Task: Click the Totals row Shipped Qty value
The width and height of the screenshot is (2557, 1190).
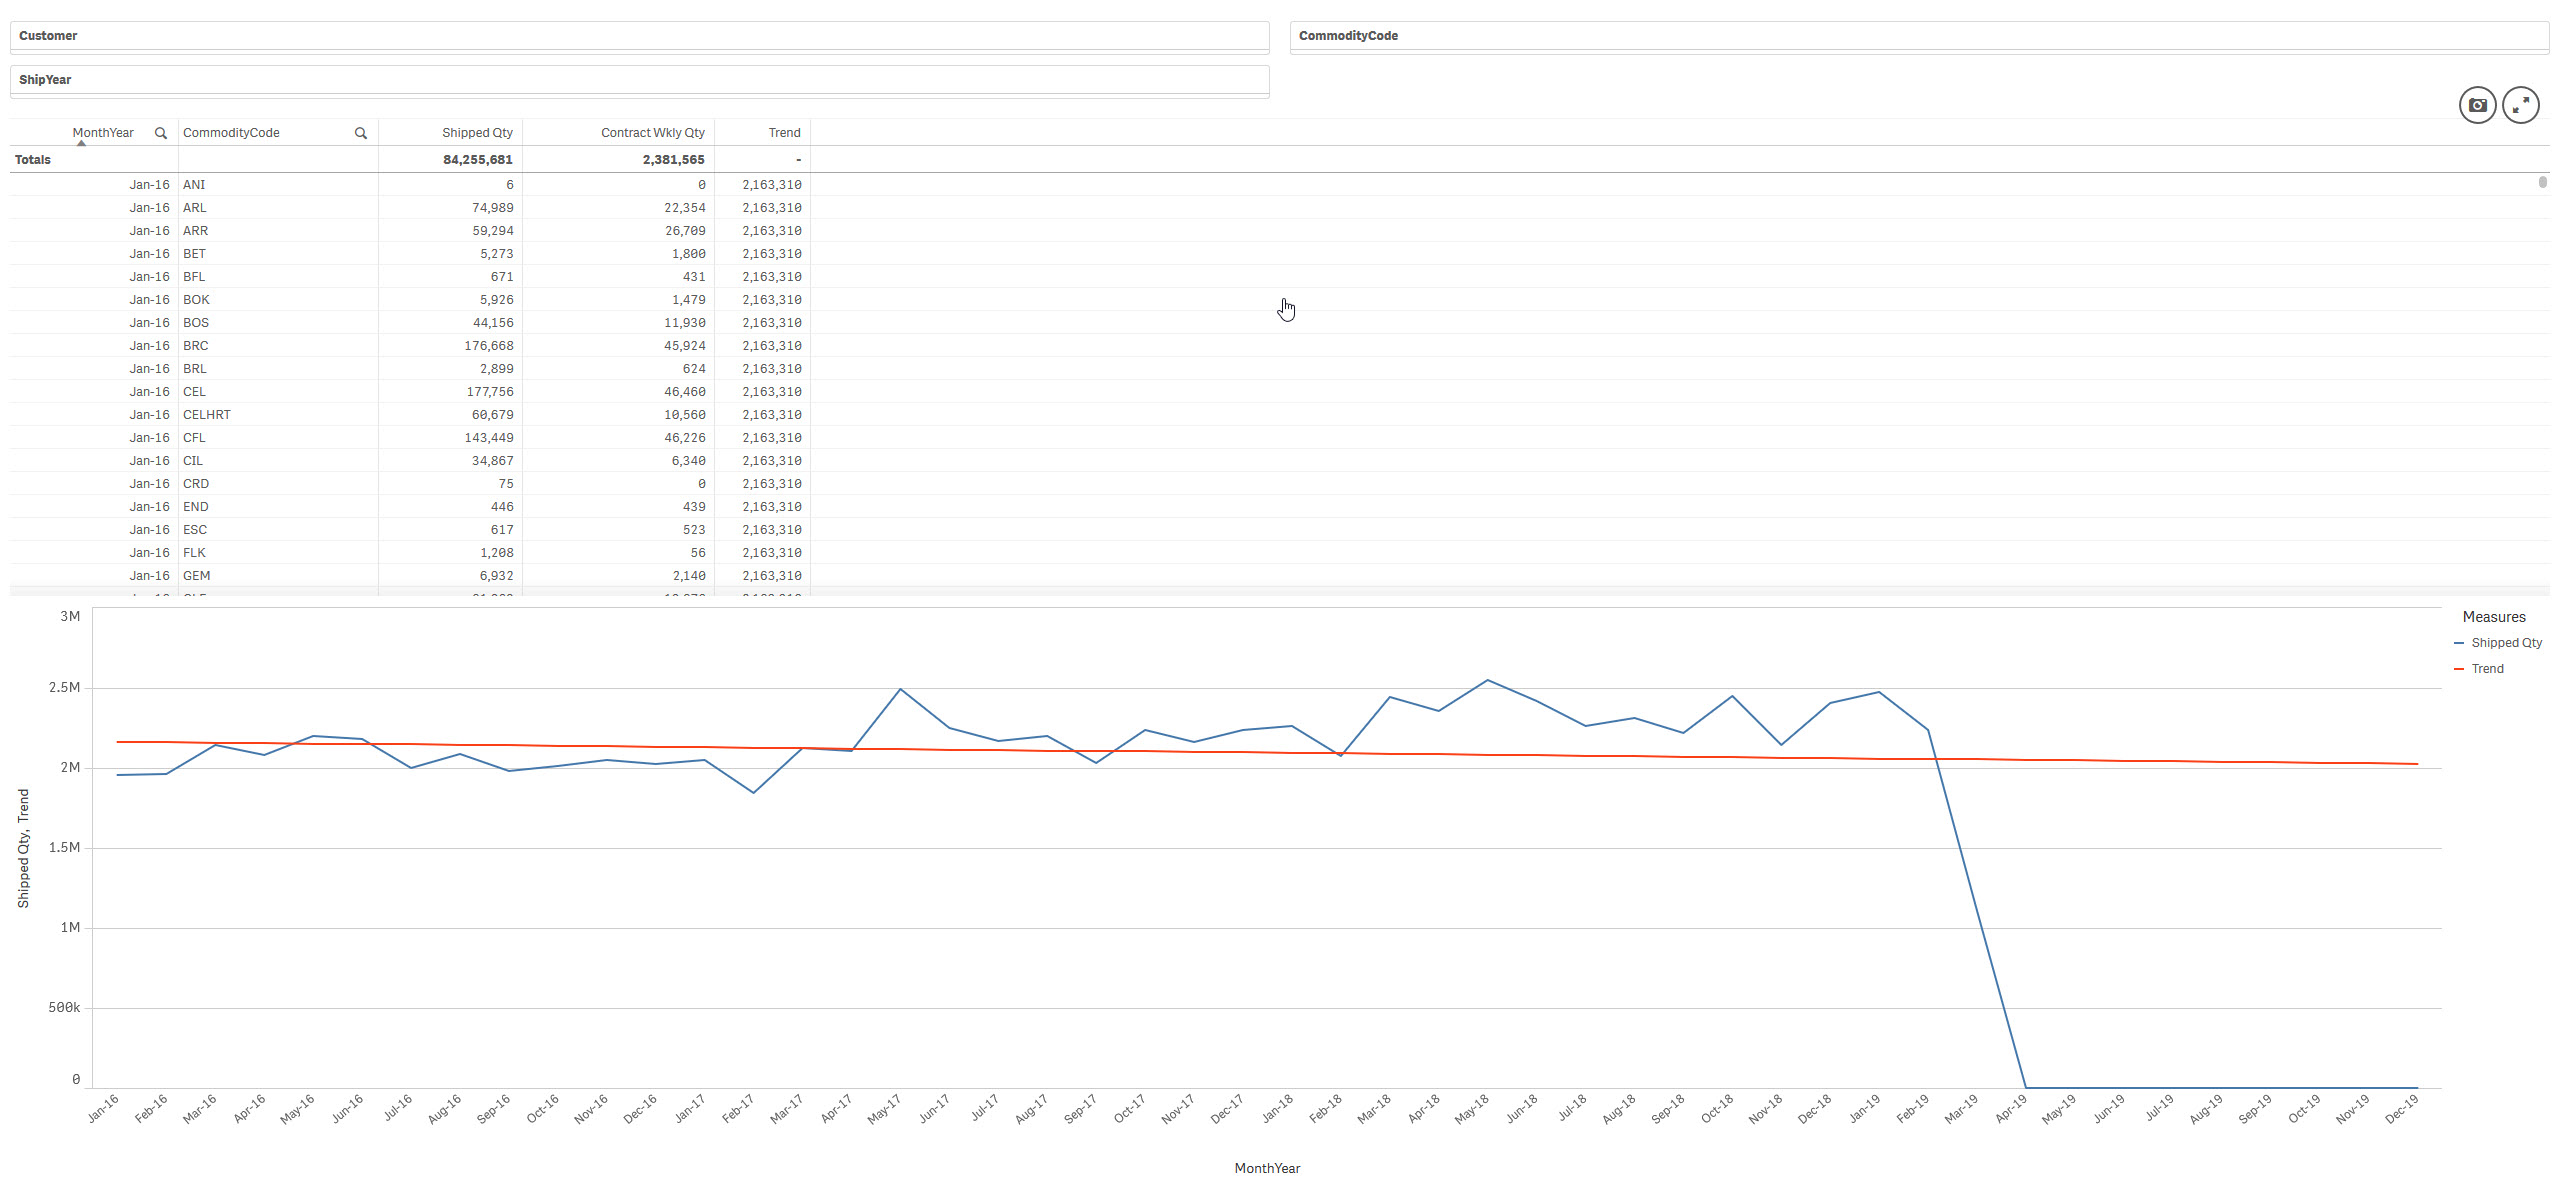Action: [477, 160]
